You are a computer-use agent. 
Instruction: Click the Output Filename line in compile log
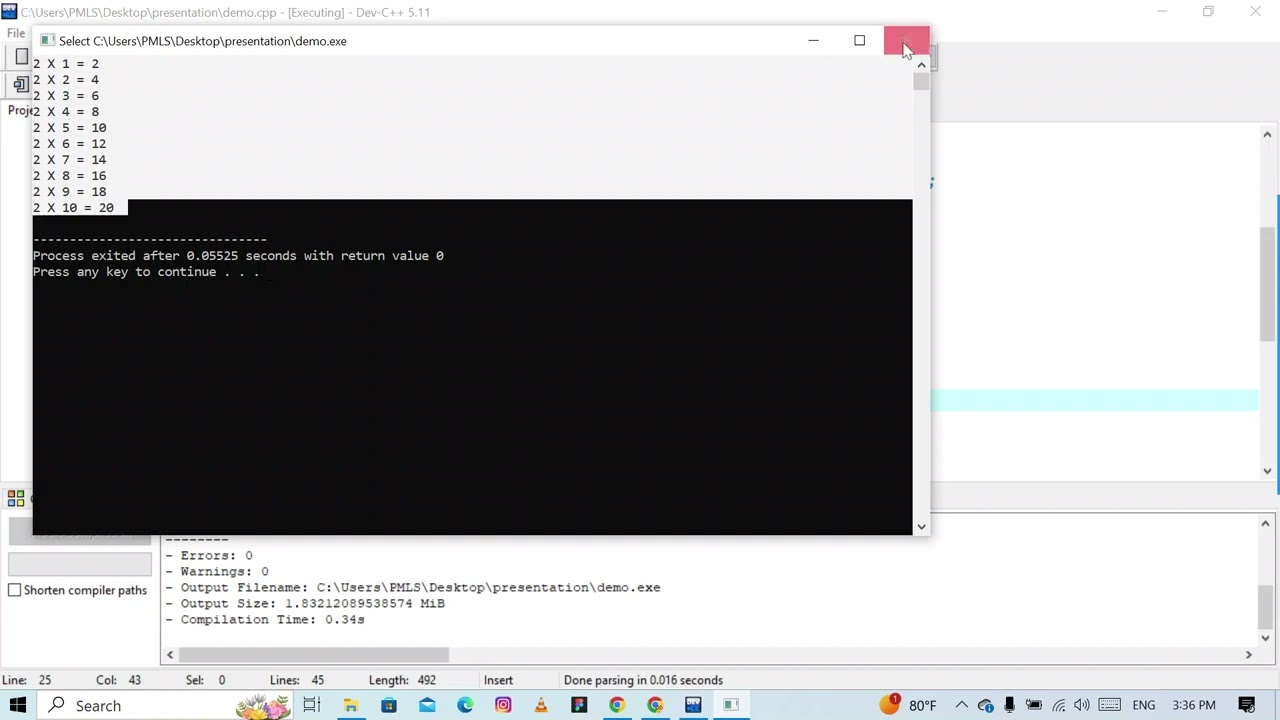413,587
